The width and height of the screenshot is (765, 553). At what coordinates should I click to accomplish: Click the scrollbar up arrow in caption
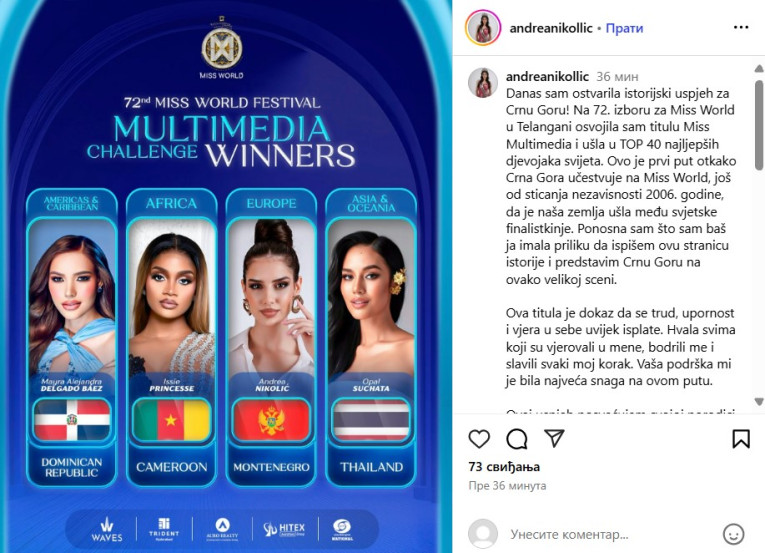tap(759, 69)
